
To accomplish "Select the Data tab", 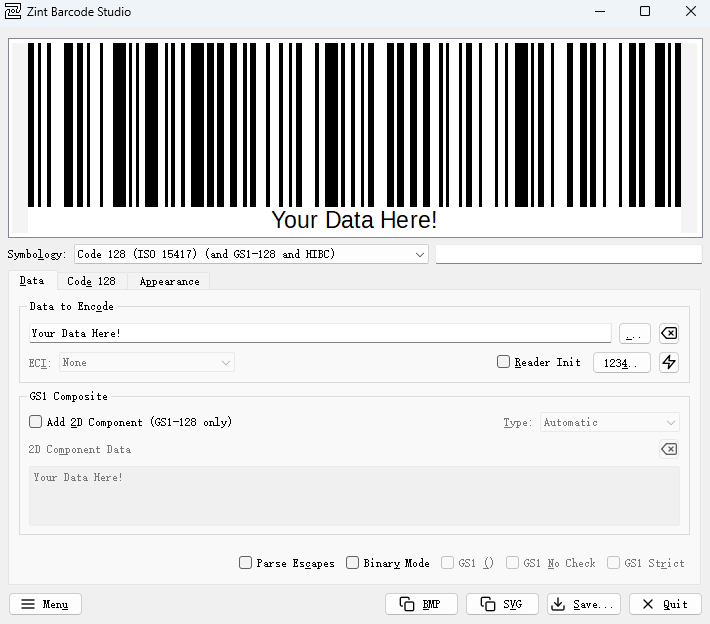I will [x=32, y=282].
